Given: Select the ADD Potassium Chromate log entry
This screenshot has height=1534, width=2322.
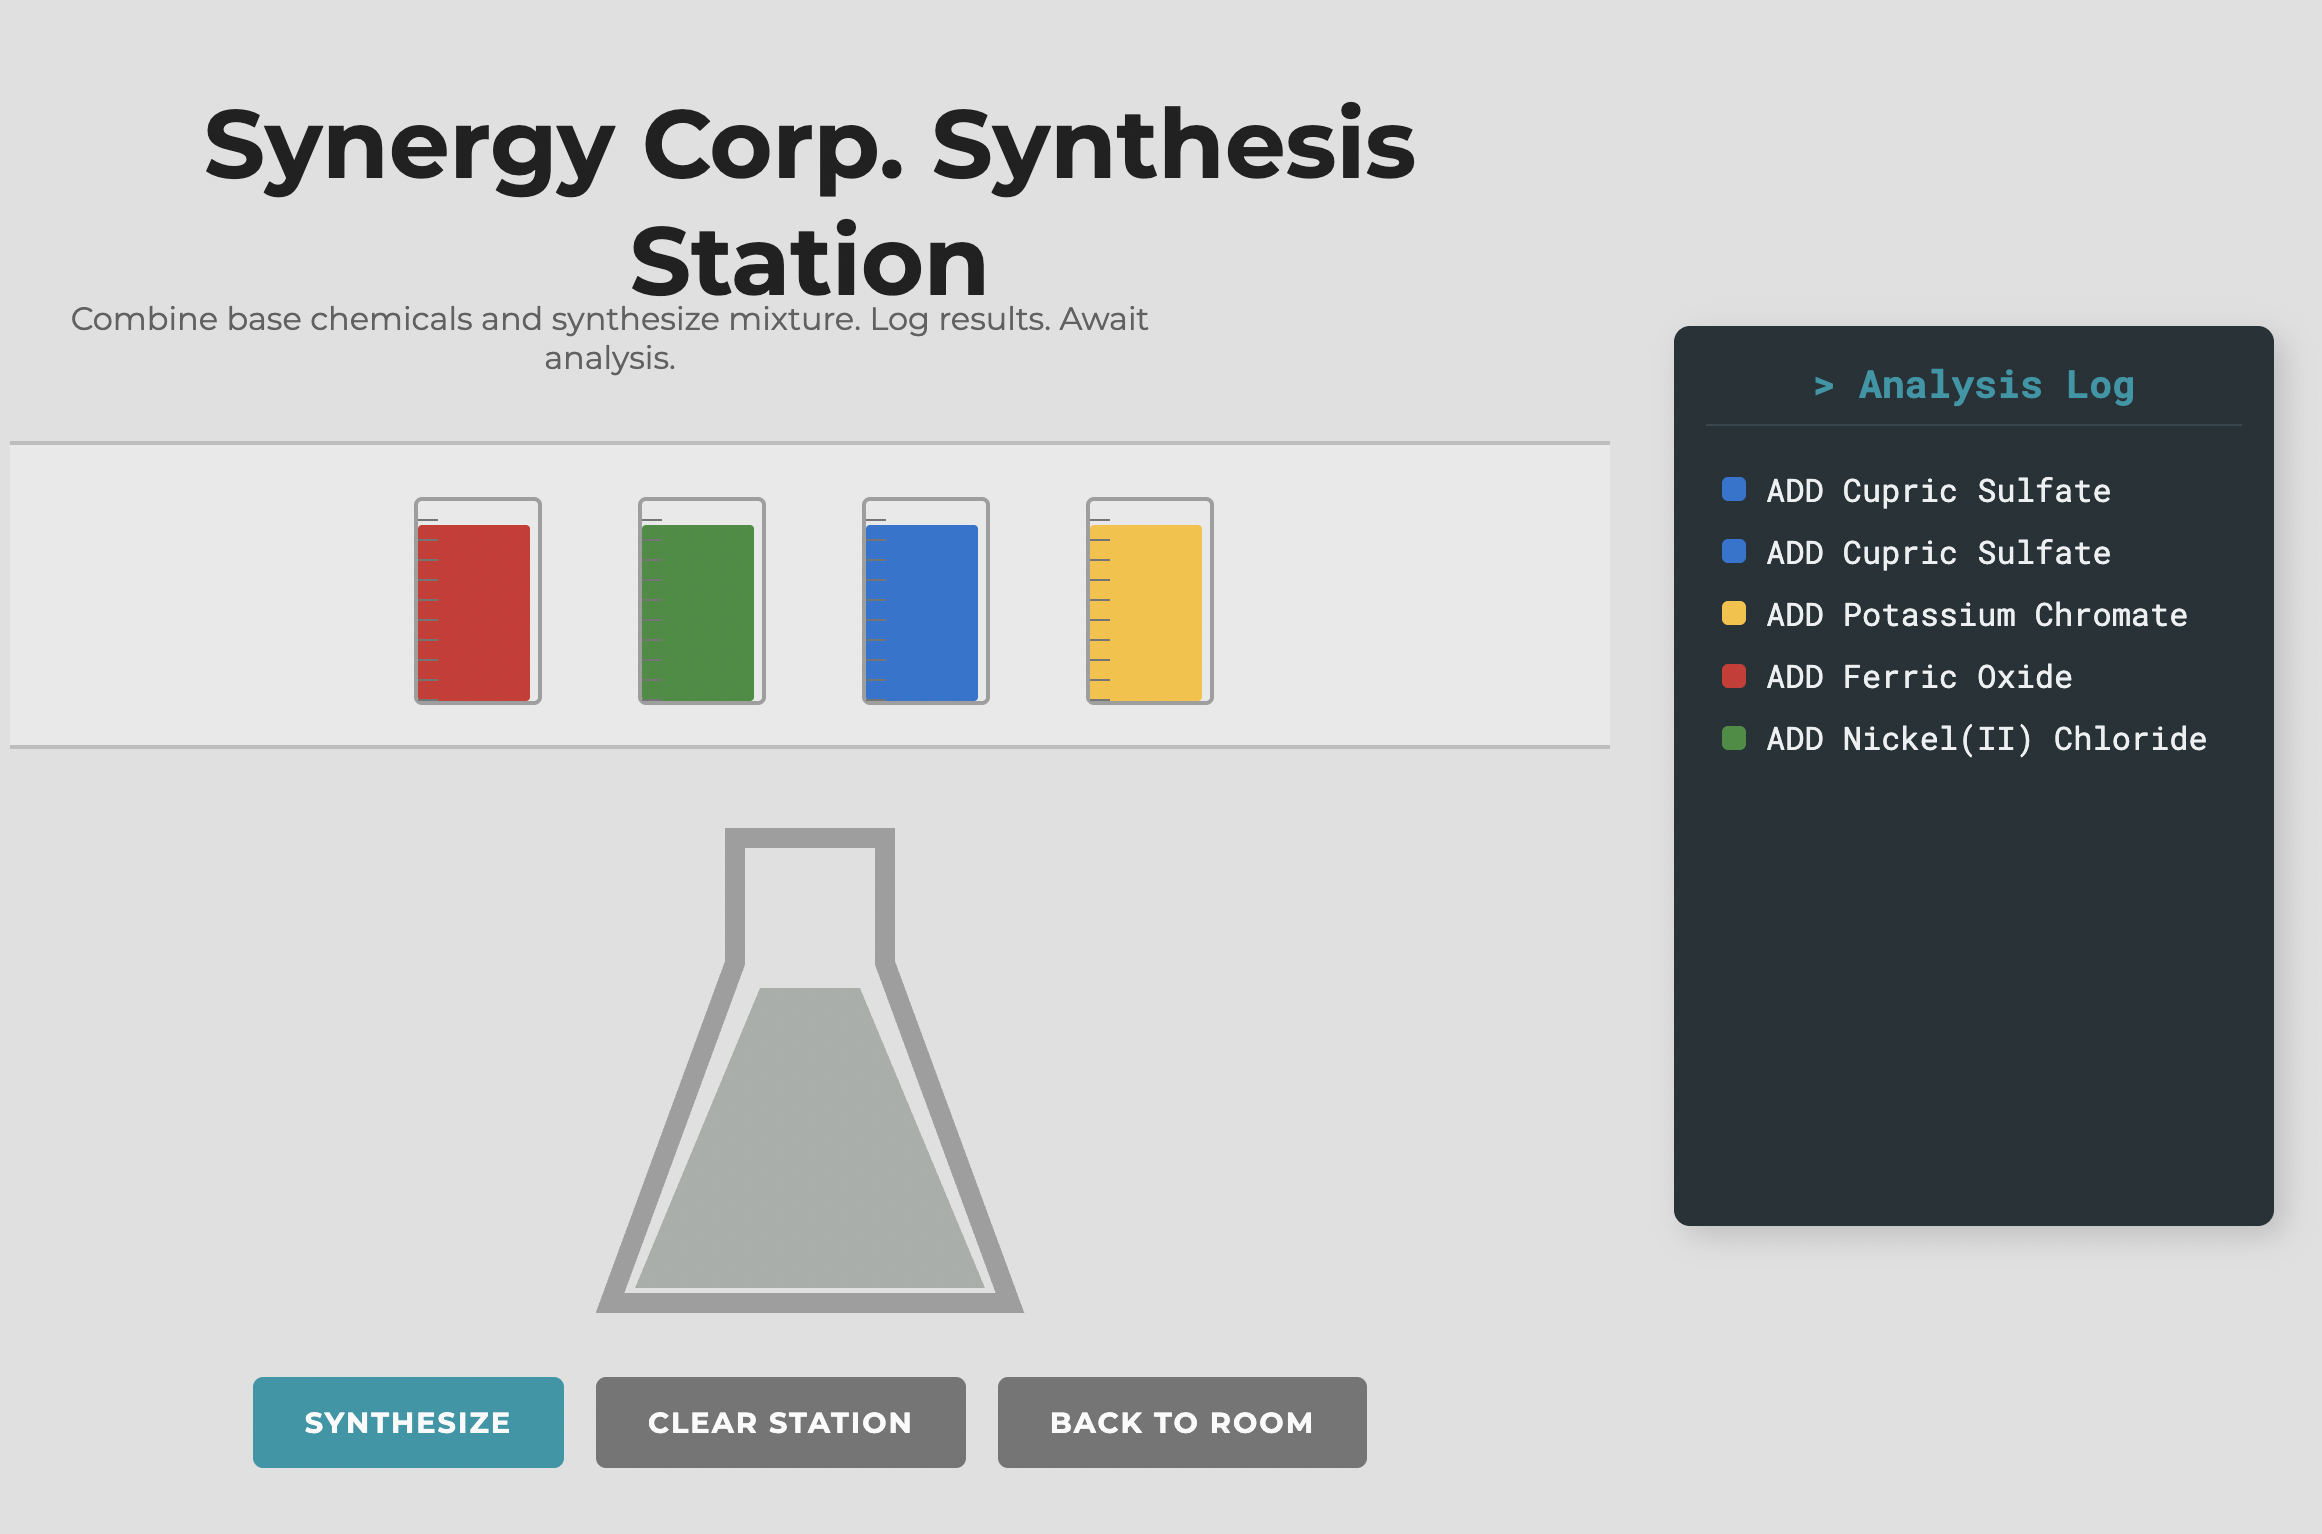Looking at the screenshot, I should pos(1976,615).
